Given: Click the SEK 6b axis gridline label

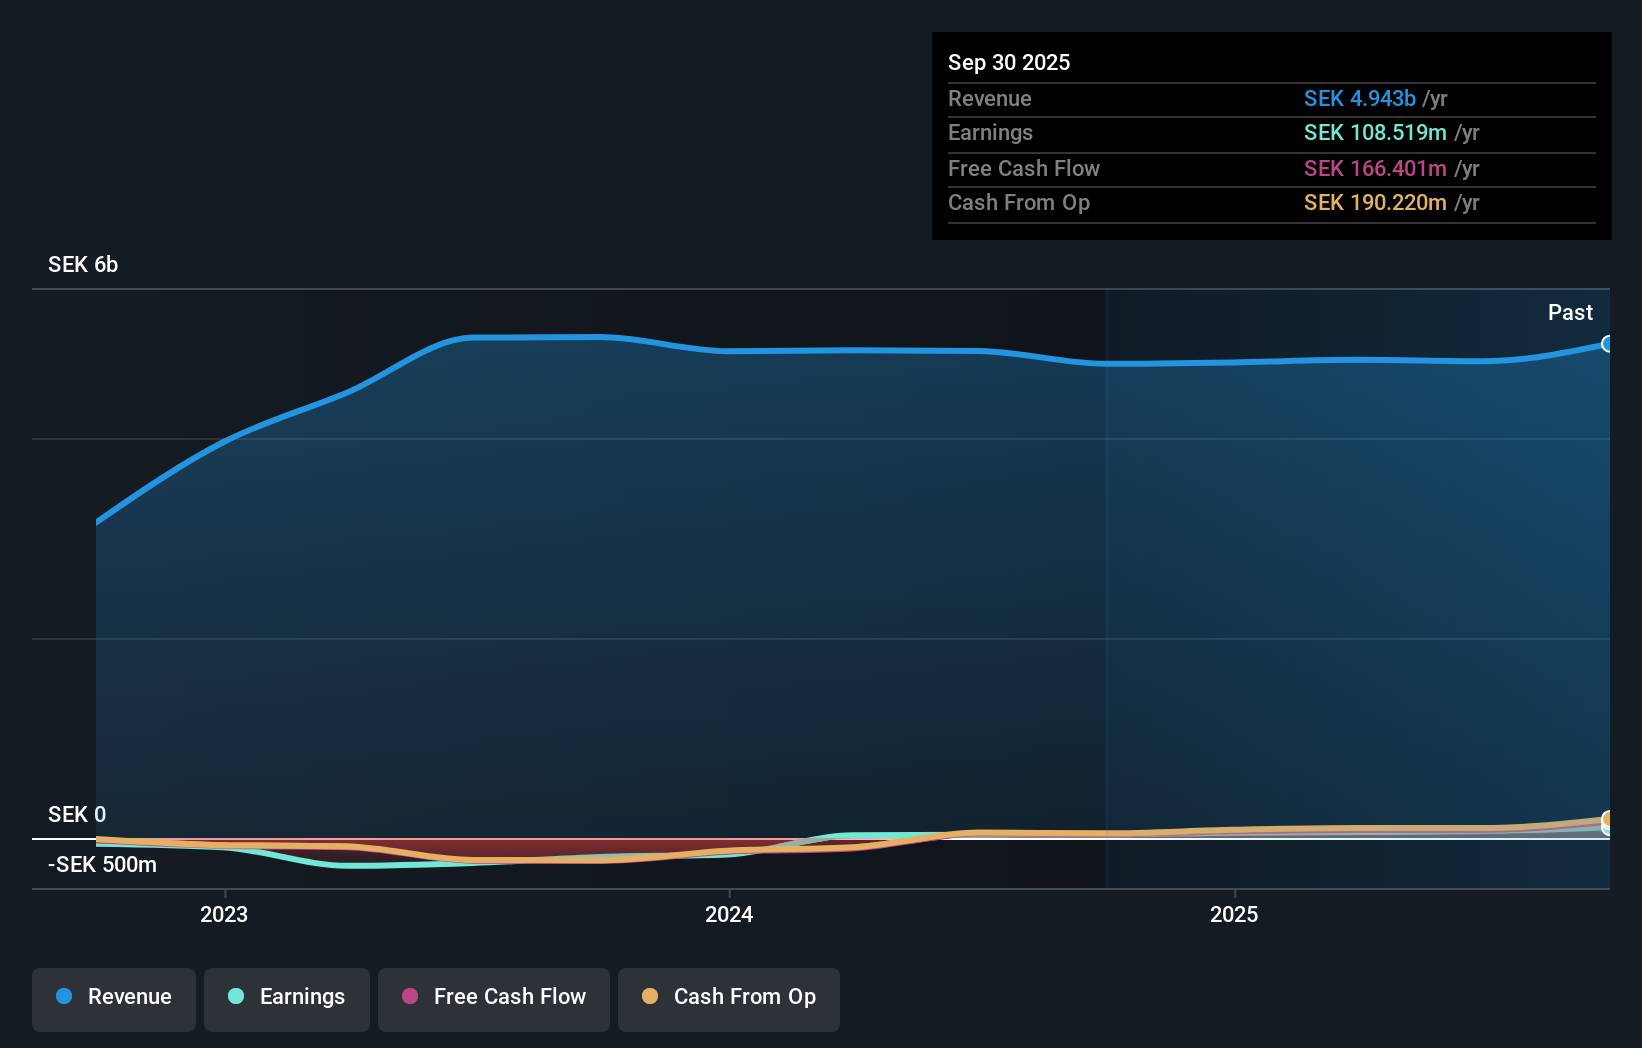Looking at the screenshot, I should [83, 265].
